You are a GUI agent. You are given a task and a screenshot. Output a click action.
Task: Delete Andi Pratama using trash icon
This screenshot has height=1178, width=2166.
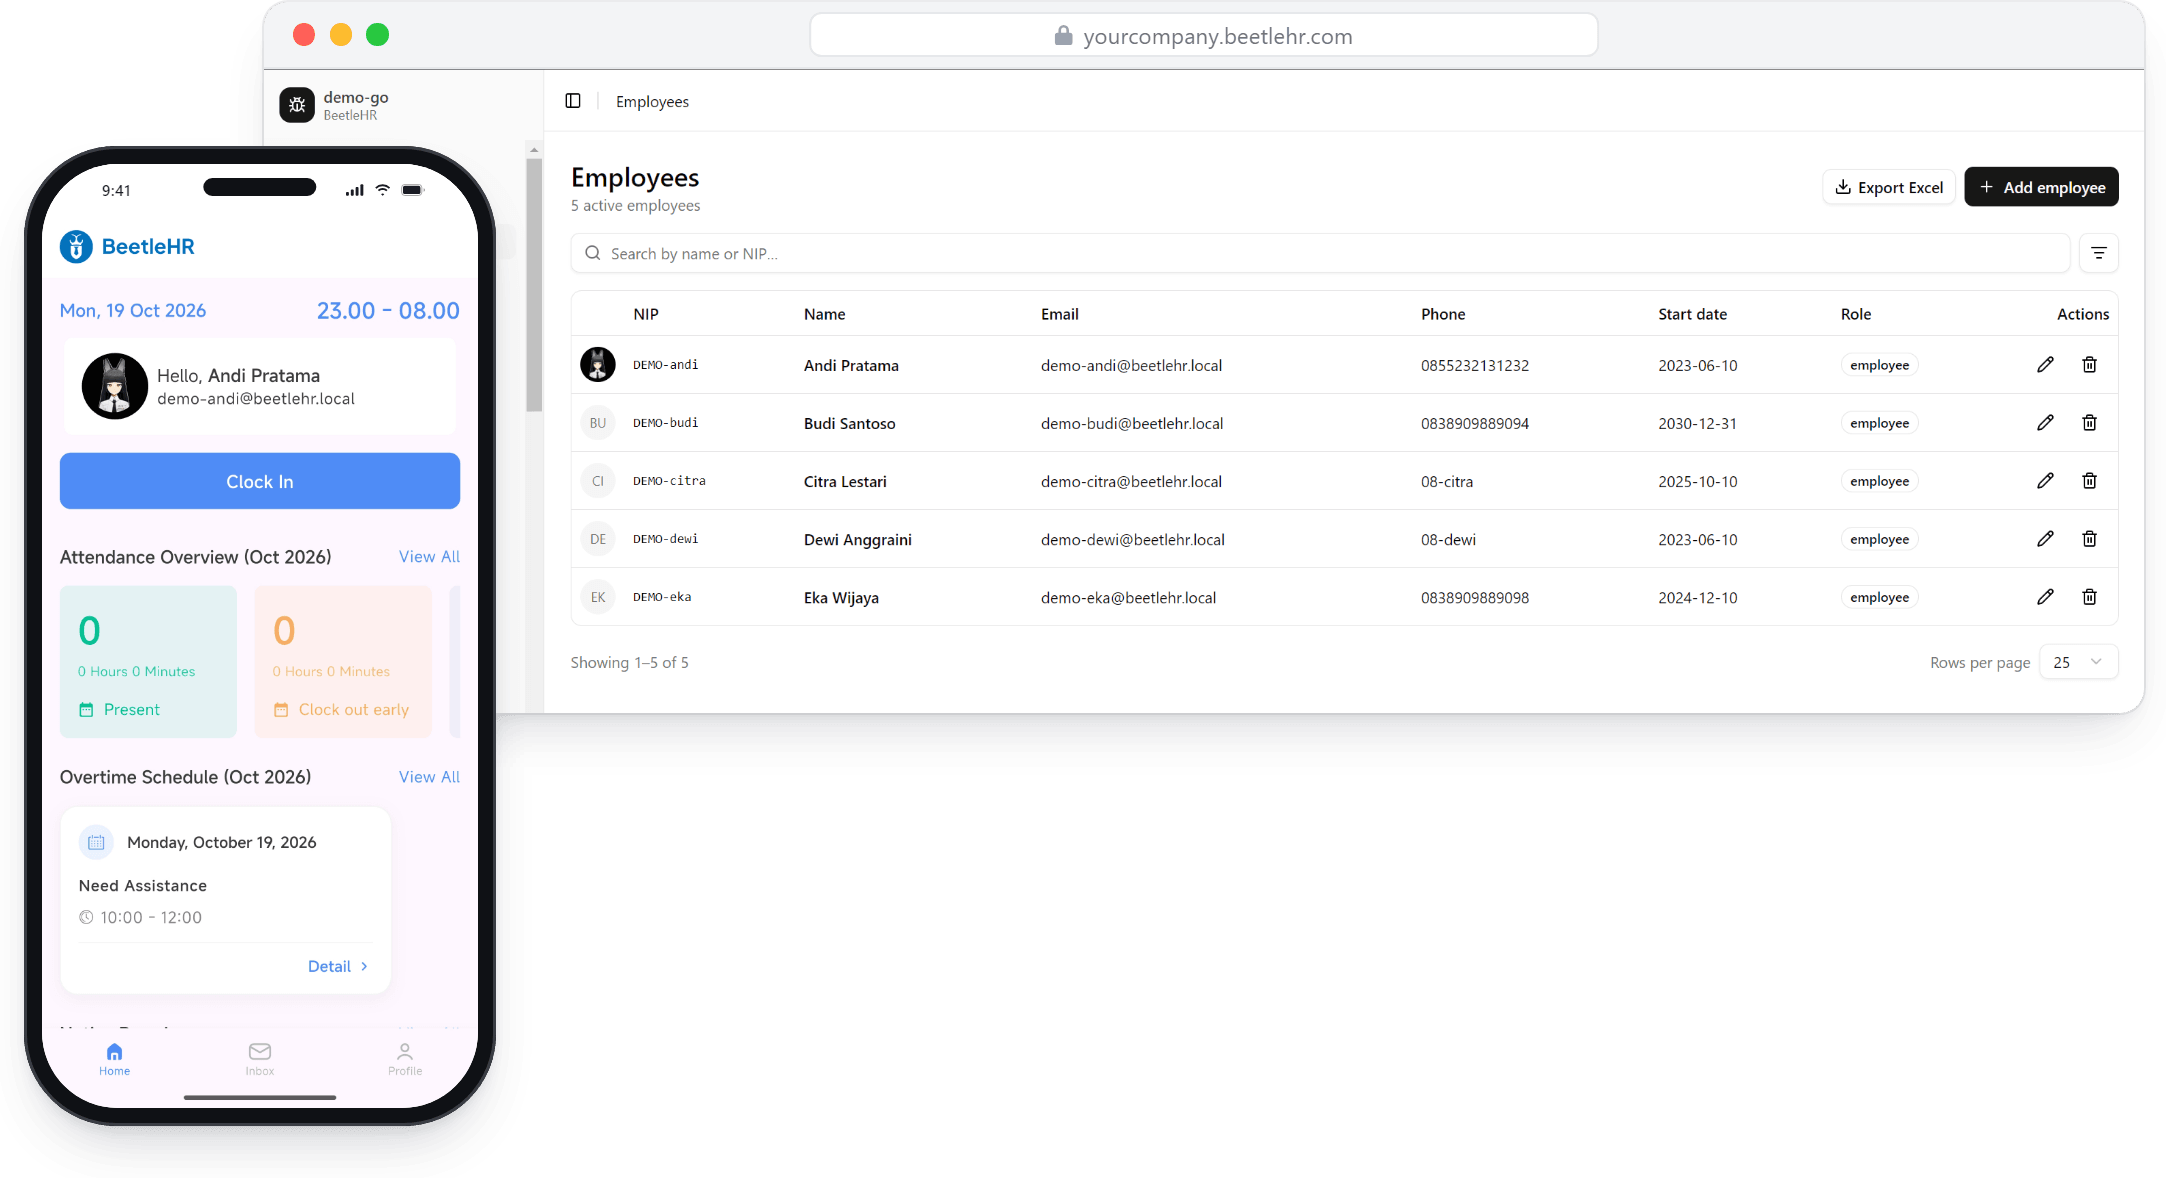[2089, 365]
